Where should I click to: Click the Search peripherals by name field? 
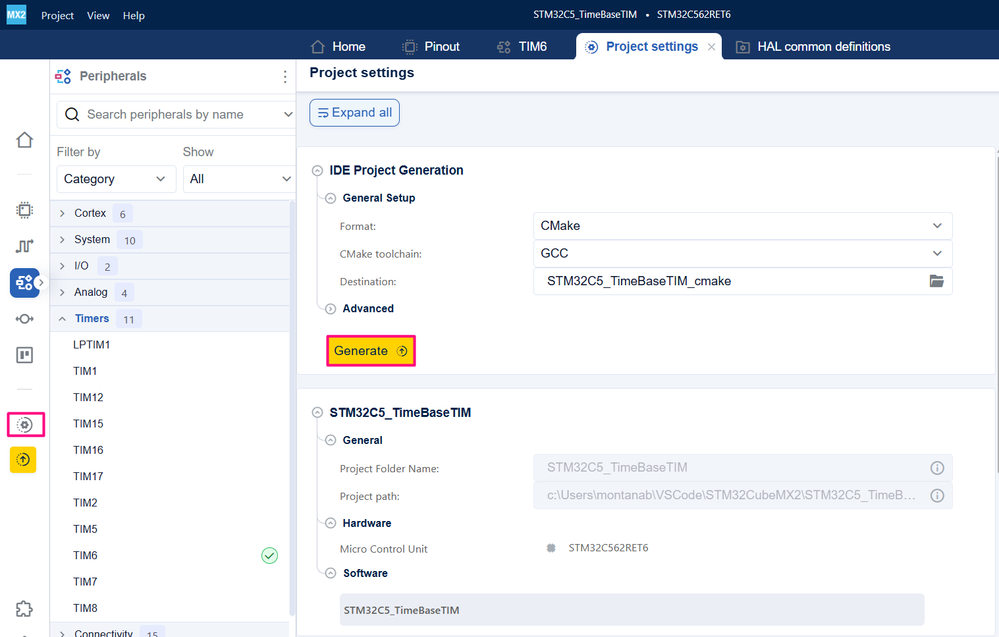pos(175,115)
